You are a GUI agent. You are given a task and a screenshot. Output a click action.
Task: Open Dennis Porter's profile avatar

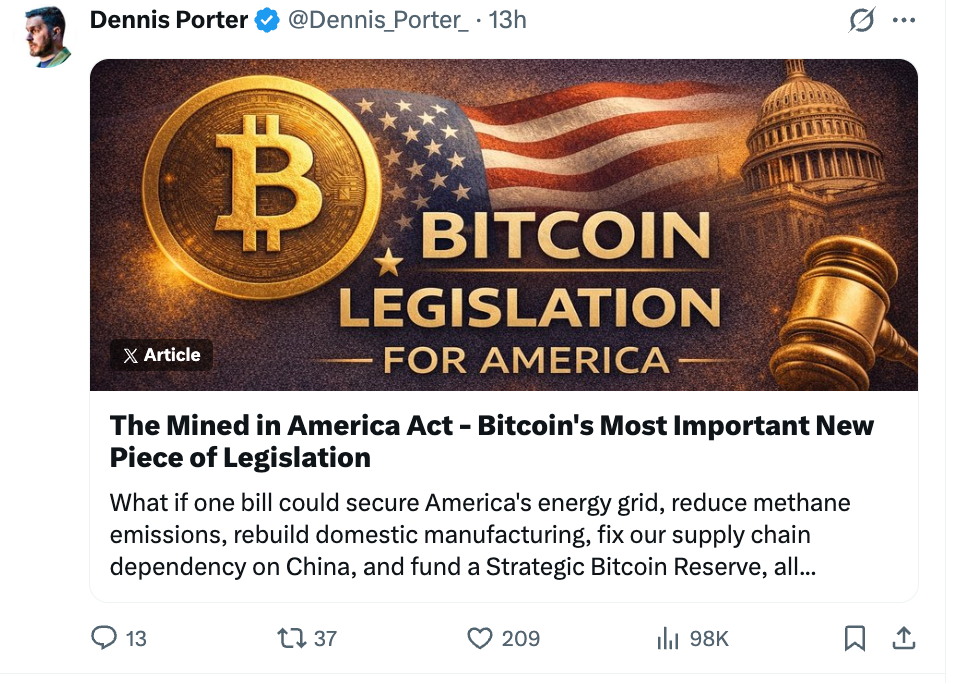(48, 38)
